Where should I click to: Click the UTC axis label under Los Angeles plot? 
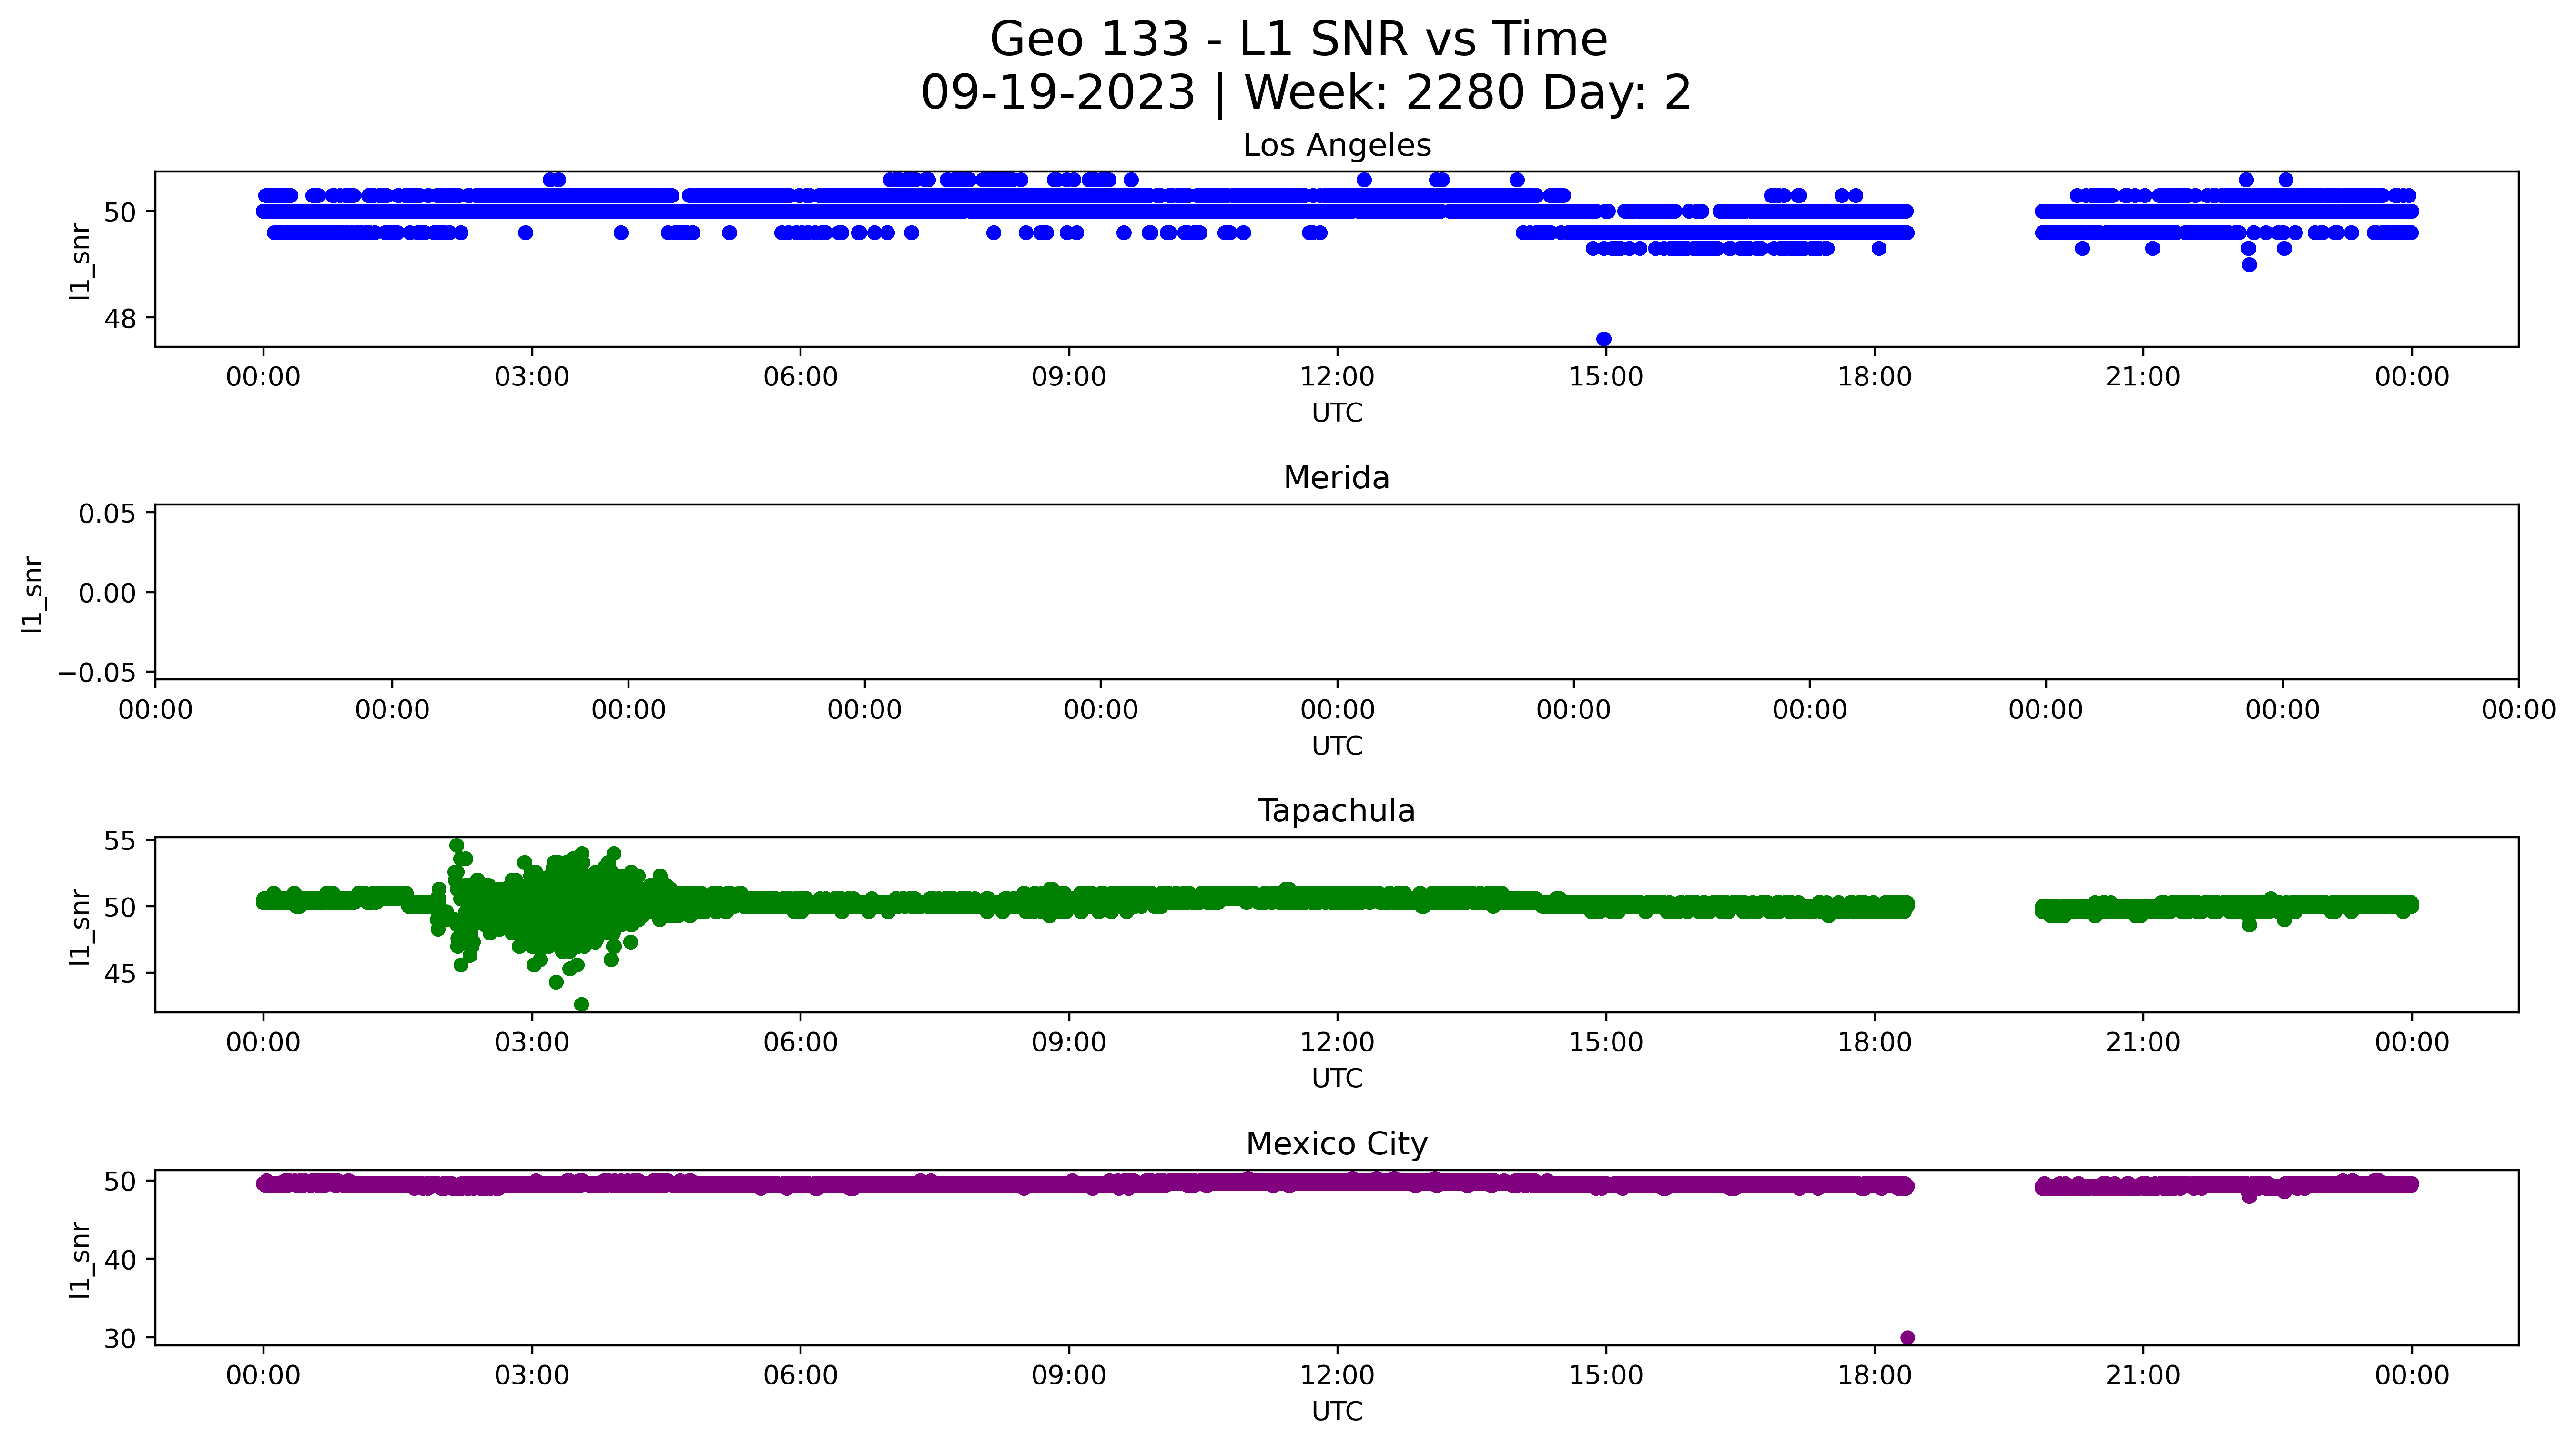(x=1337, y=413)
